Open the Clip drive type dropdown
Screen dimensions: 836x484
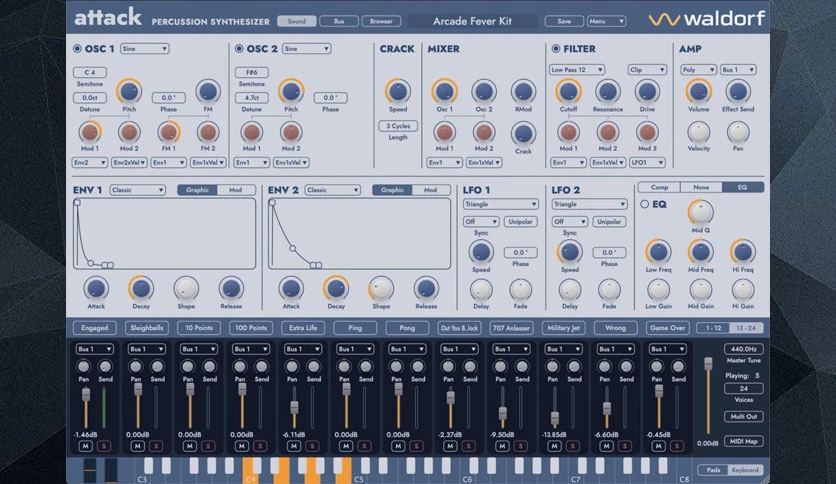pos(647,70)
